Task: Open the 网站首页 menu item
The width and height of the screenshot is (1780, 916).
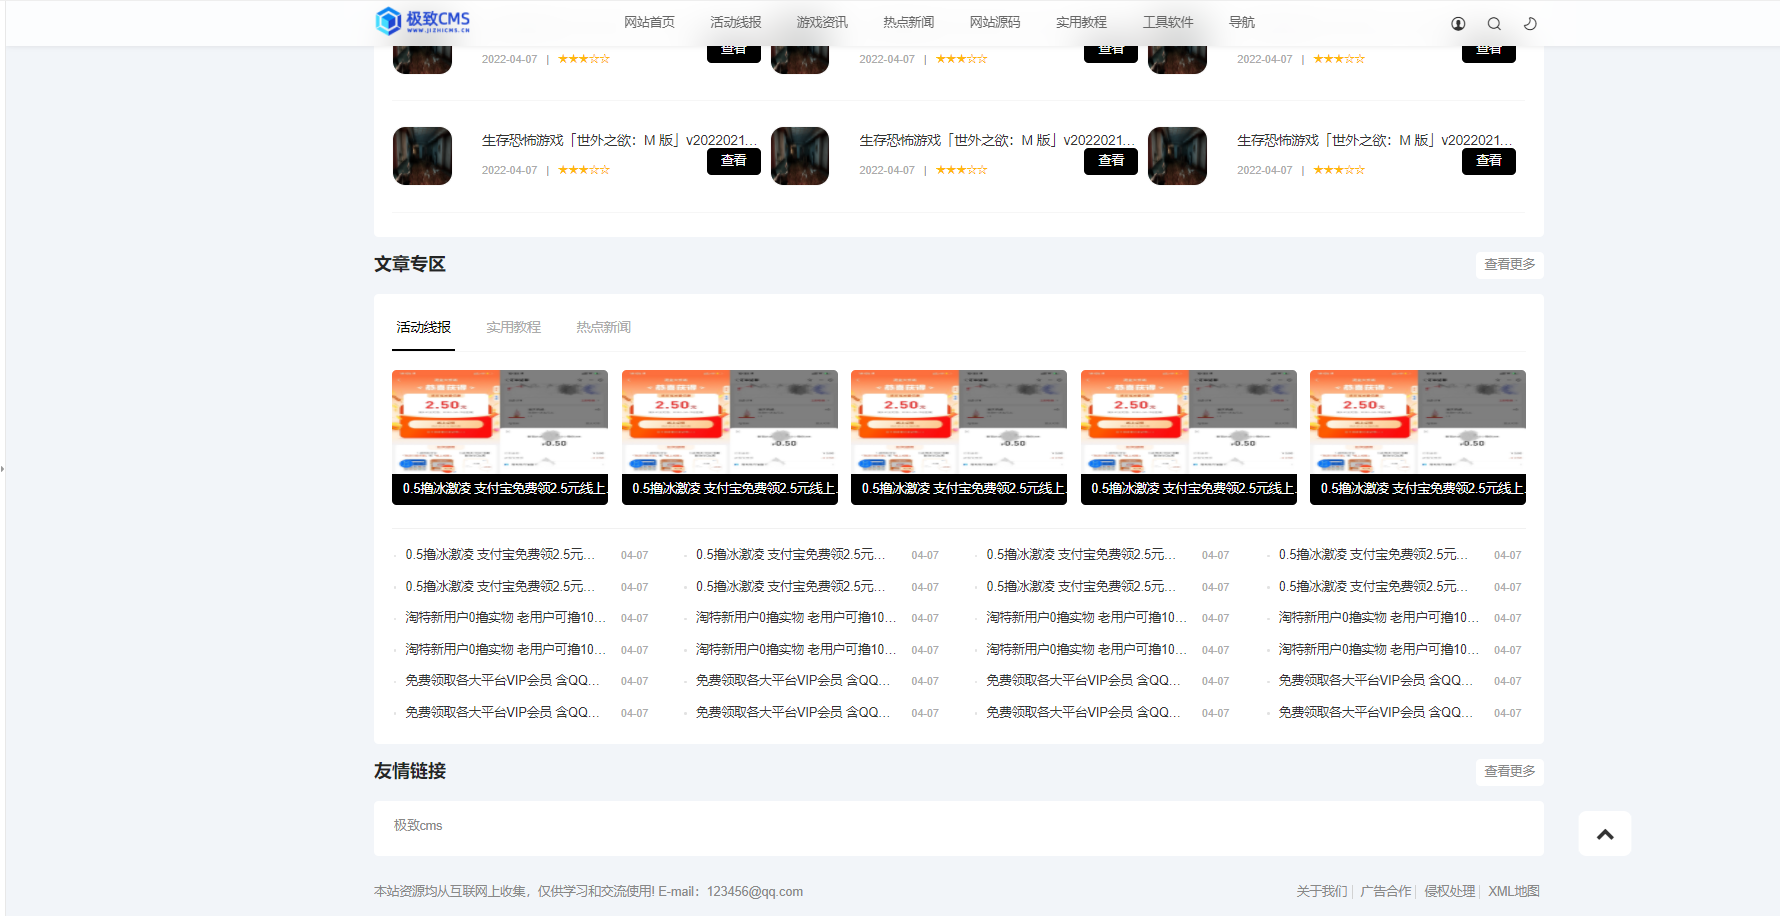Action: (648, 20)
